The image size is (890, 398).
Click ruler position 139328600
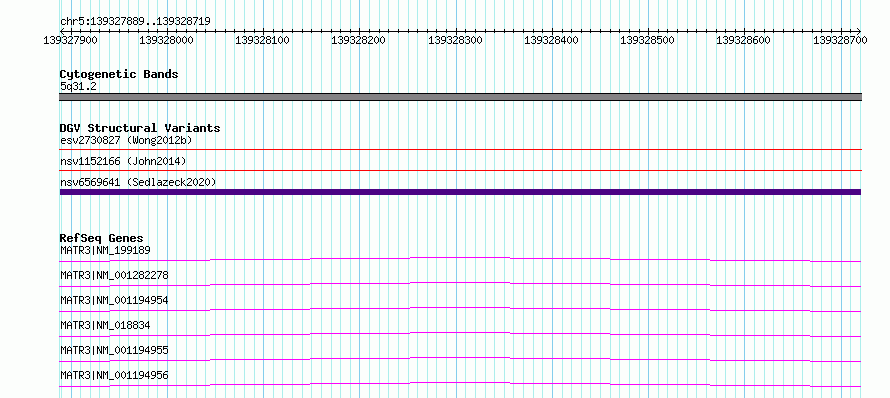pos(744,40)
